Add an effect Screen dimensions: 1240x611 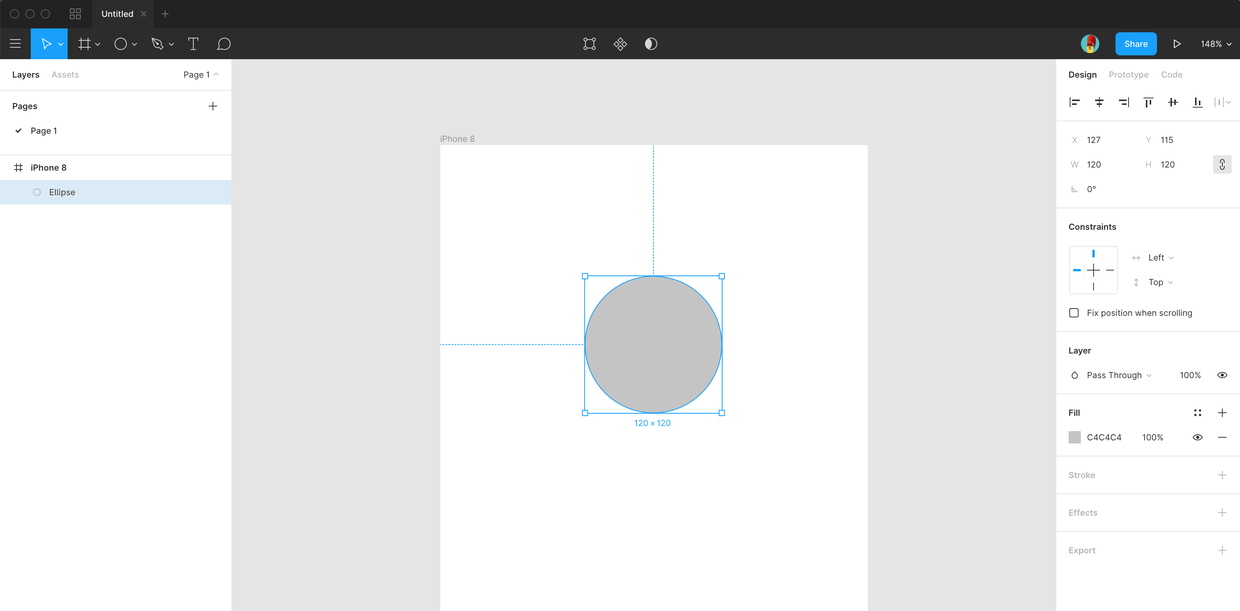point(1222,513)
